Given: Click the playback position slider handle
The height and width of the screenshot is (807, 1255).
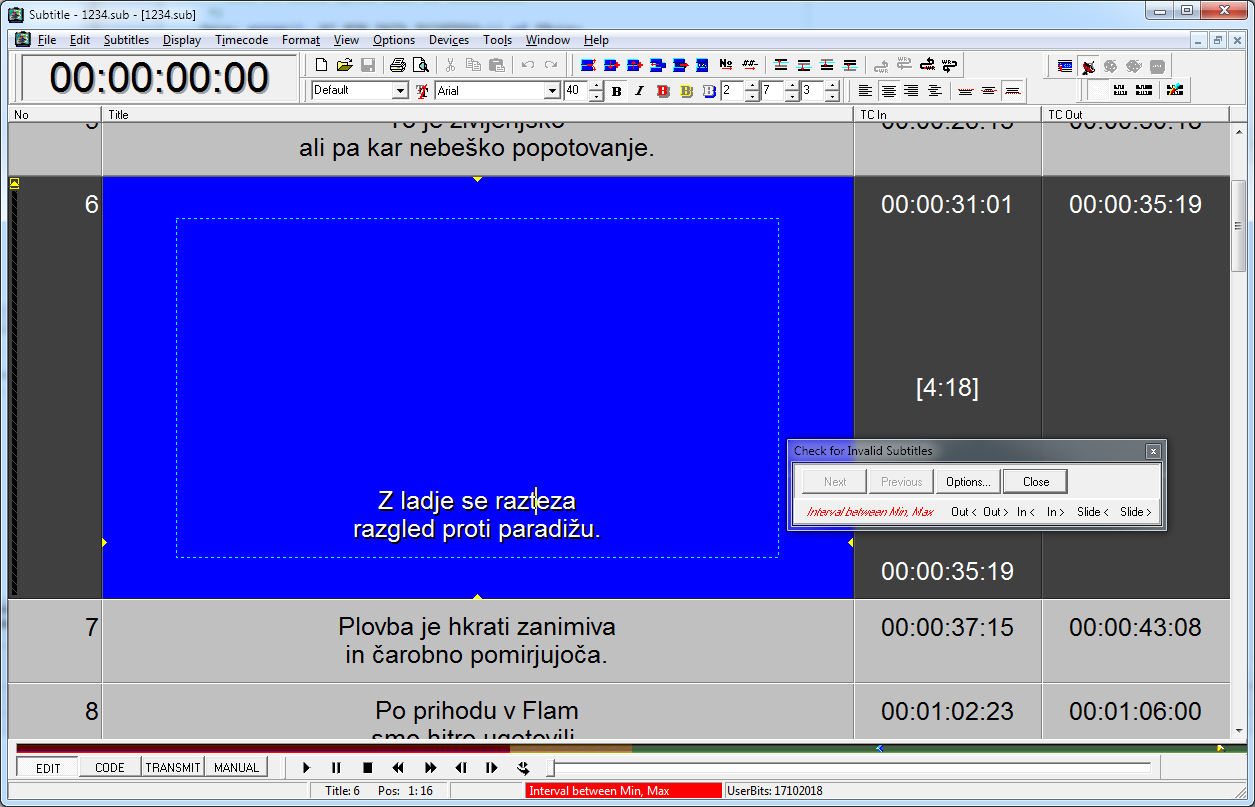Looking at the screenshot, I should (x=549, y=768).
